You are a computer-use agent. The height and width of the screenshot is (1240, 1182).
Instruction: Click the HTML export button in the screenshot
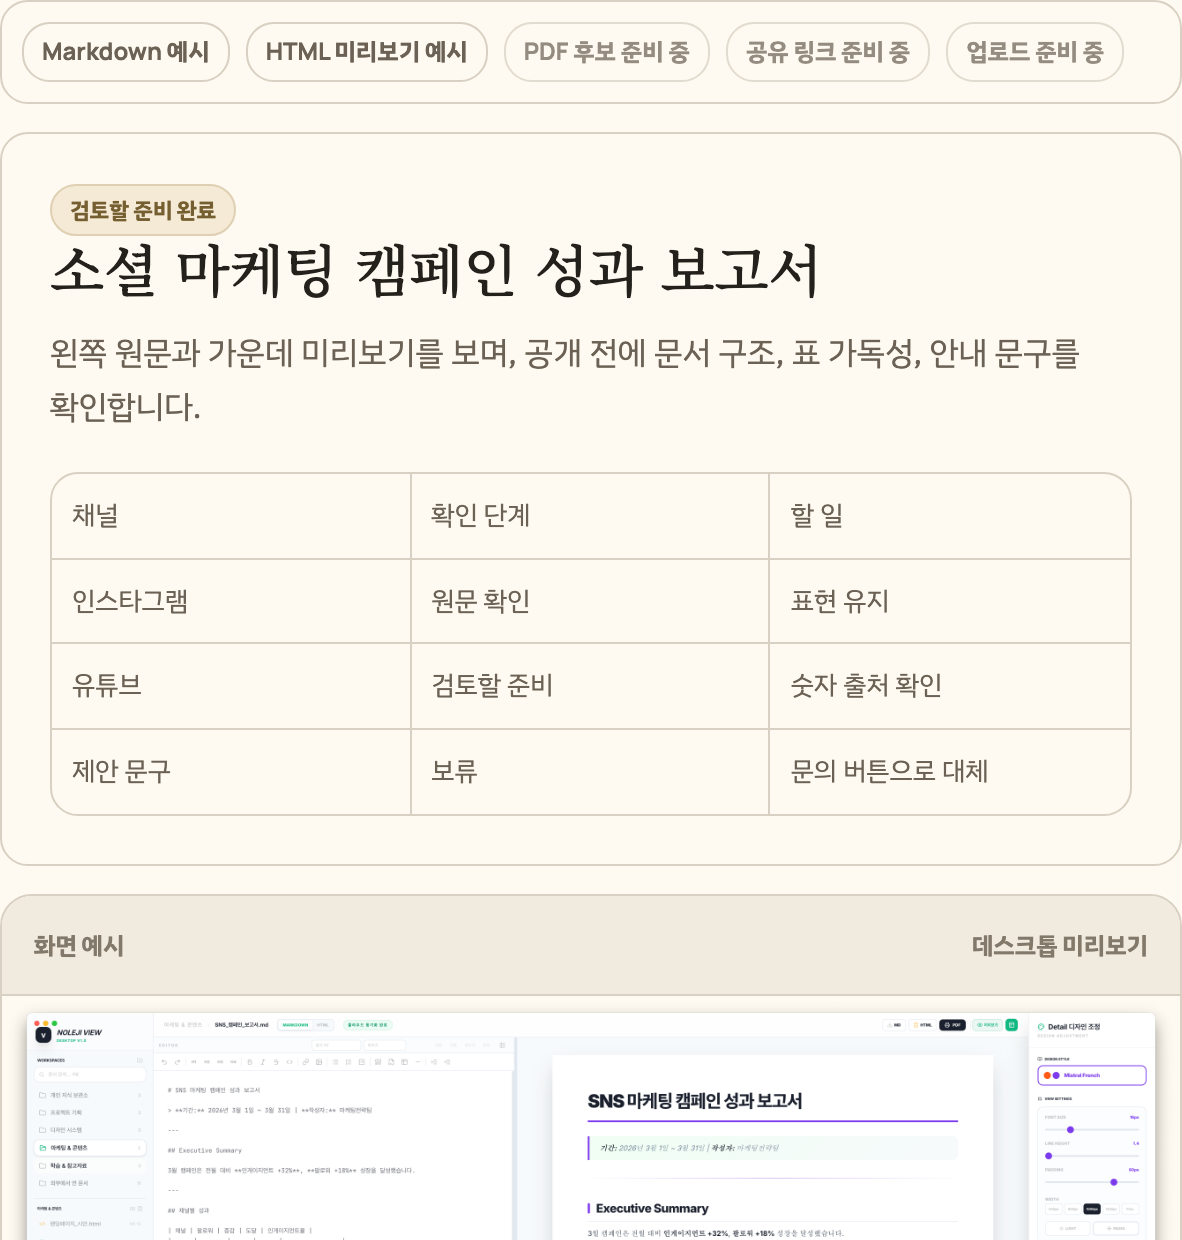pos(922,1025)
